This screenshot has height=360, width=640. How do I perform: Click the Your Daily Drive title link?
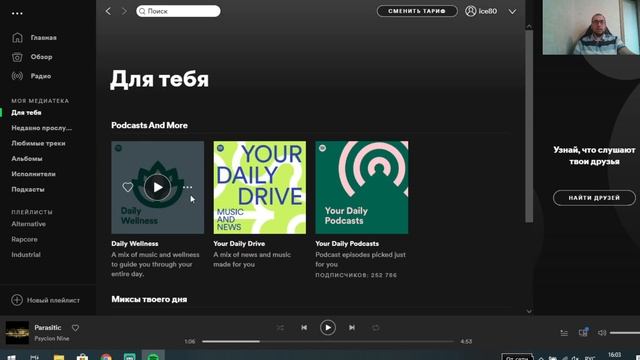pos(239,244)
